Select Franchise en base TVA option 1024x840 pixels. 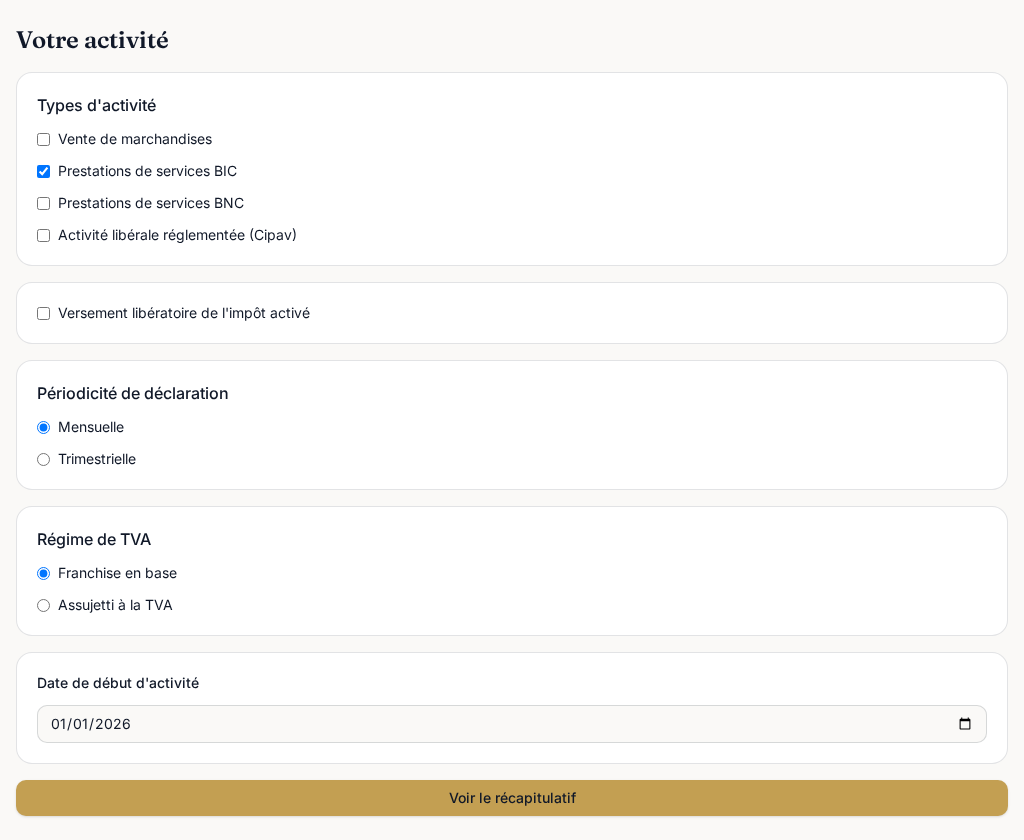click(x=44, y=573)
